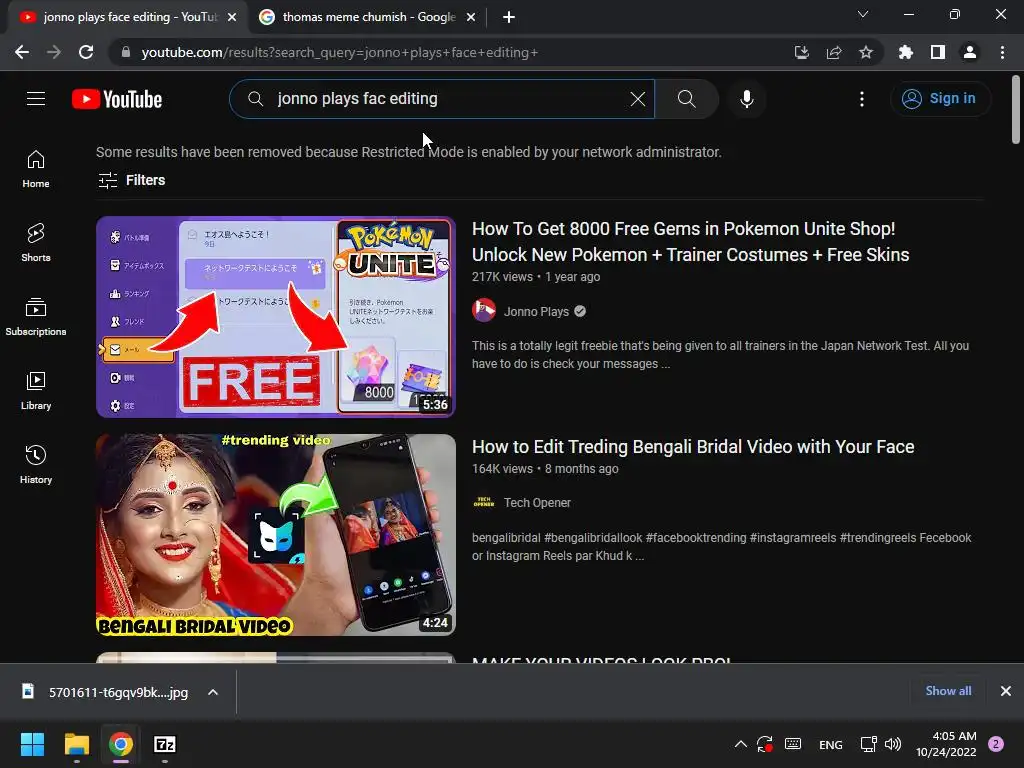Open a new browser tab
1024x768 pixels.
click(x=509, y=17)
